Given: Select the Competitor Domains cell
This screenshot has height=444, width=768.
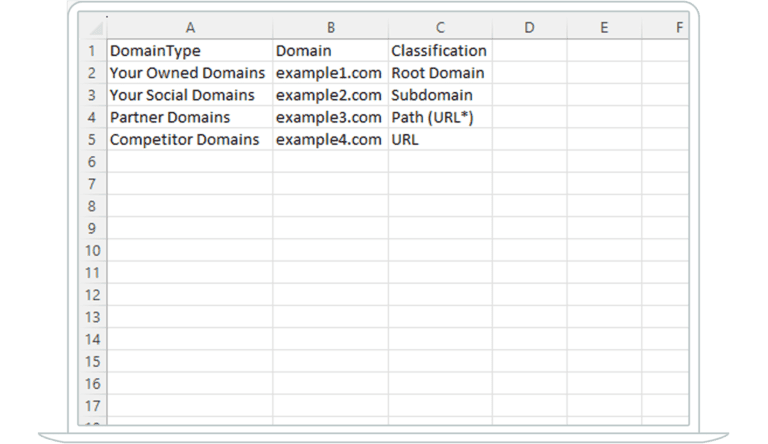Looking at the screenshot, I should point(190,140).
